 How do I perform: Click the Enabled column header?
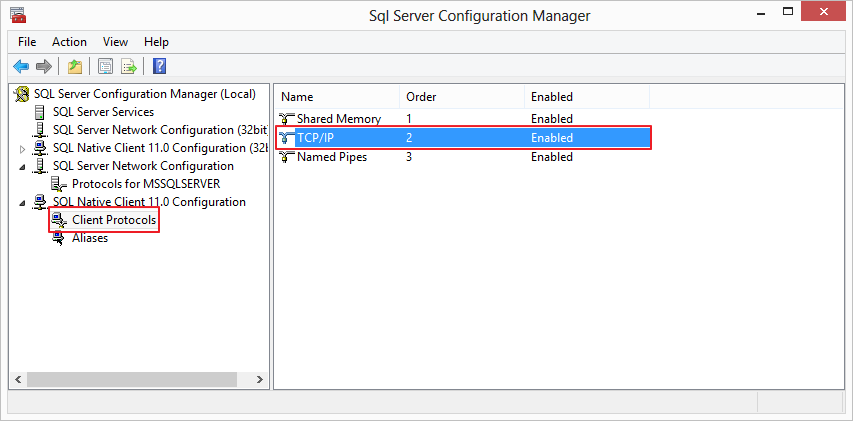[551, 97]
